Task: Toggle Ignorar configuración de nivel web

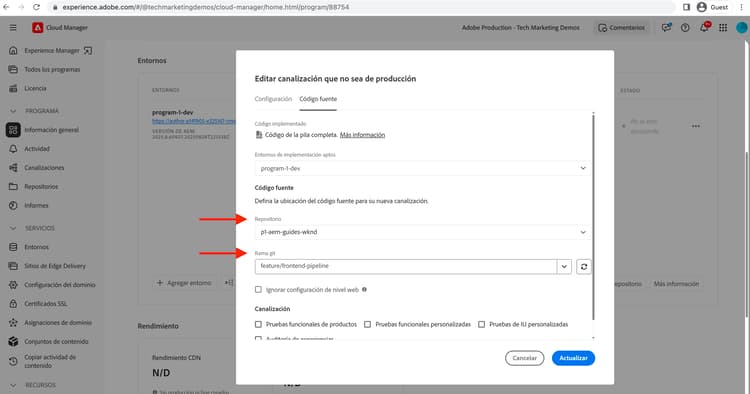Action: pyautogui.click(x=258, y=290)
